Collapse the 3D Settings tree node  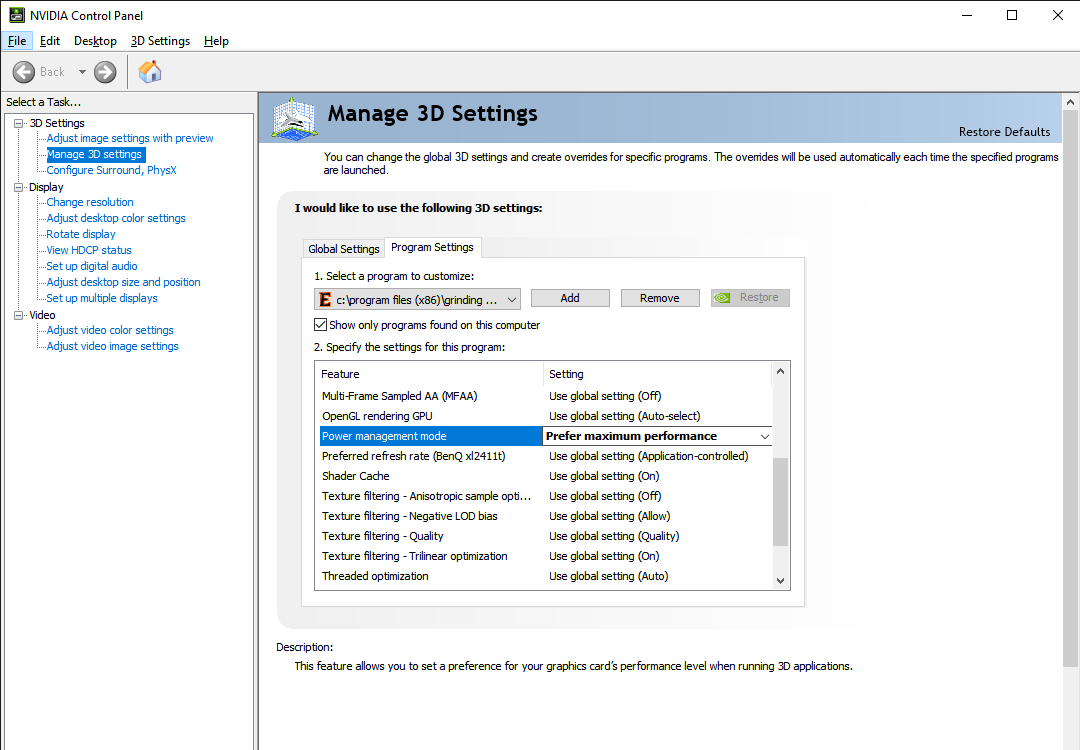(19, 123)
